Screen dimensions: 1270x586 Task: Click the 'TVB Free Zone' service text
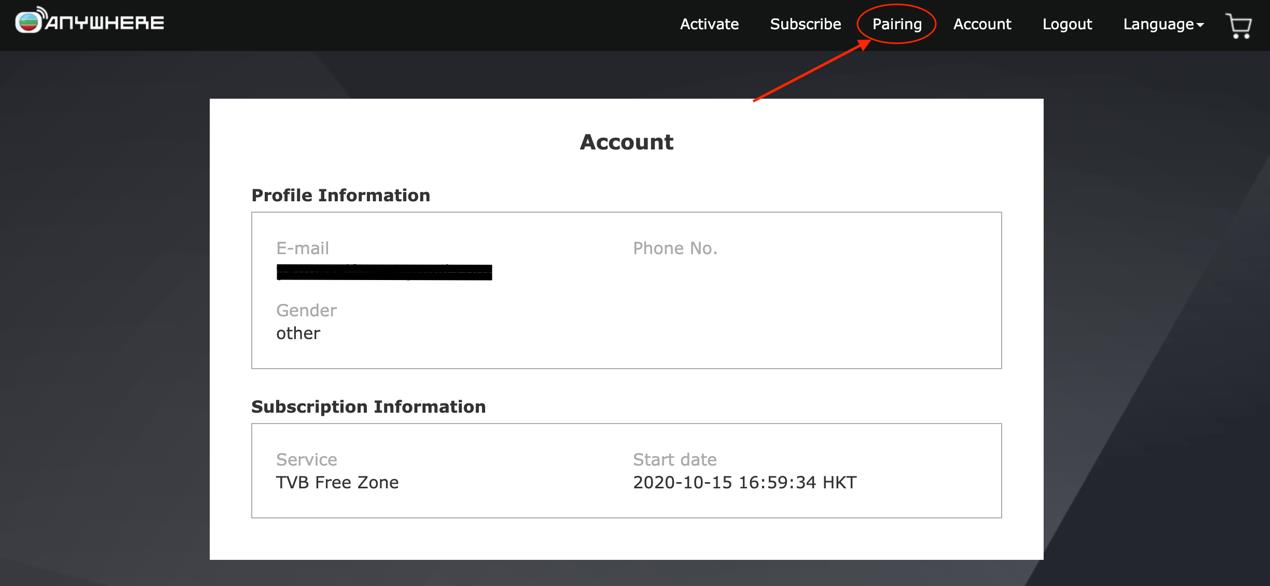[x=337, y=482]
